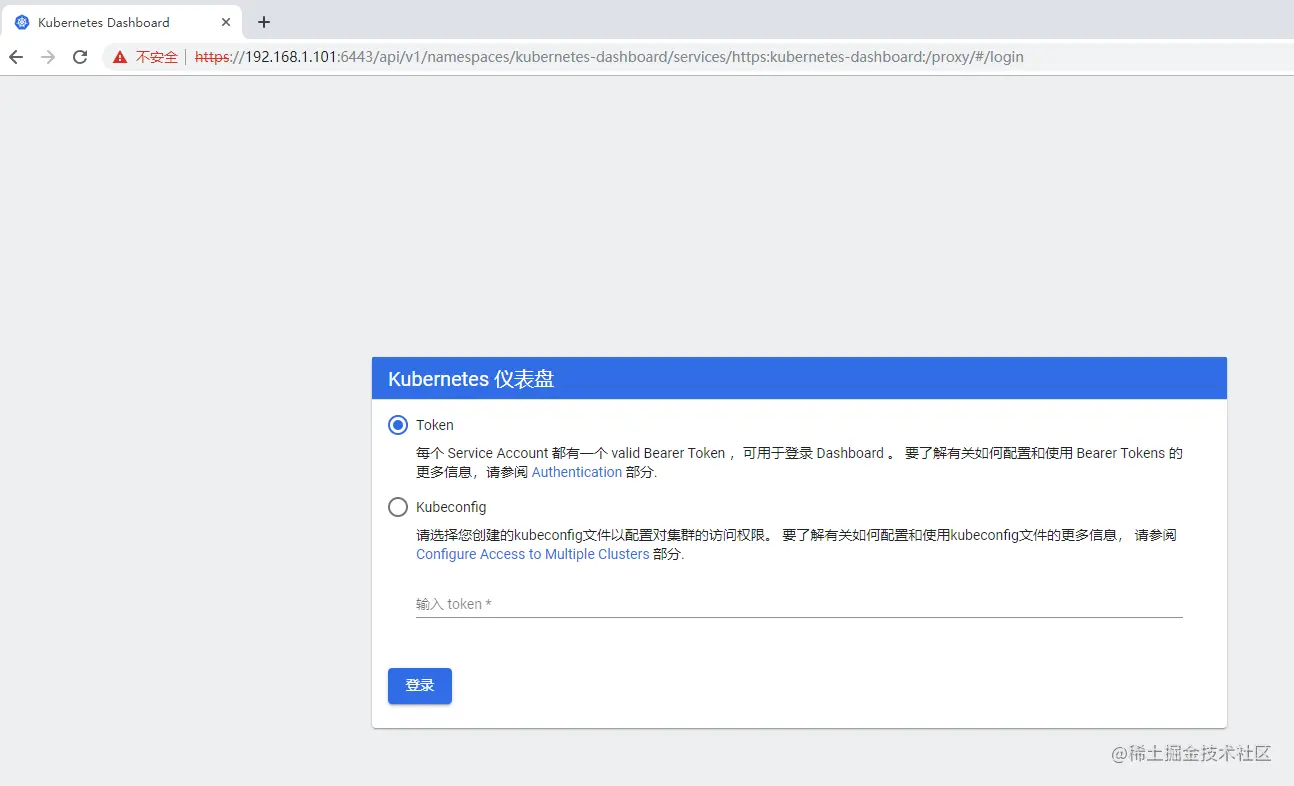Click the address bar URL
Viewport: 1294px width, 786px height.
(609, 57)
